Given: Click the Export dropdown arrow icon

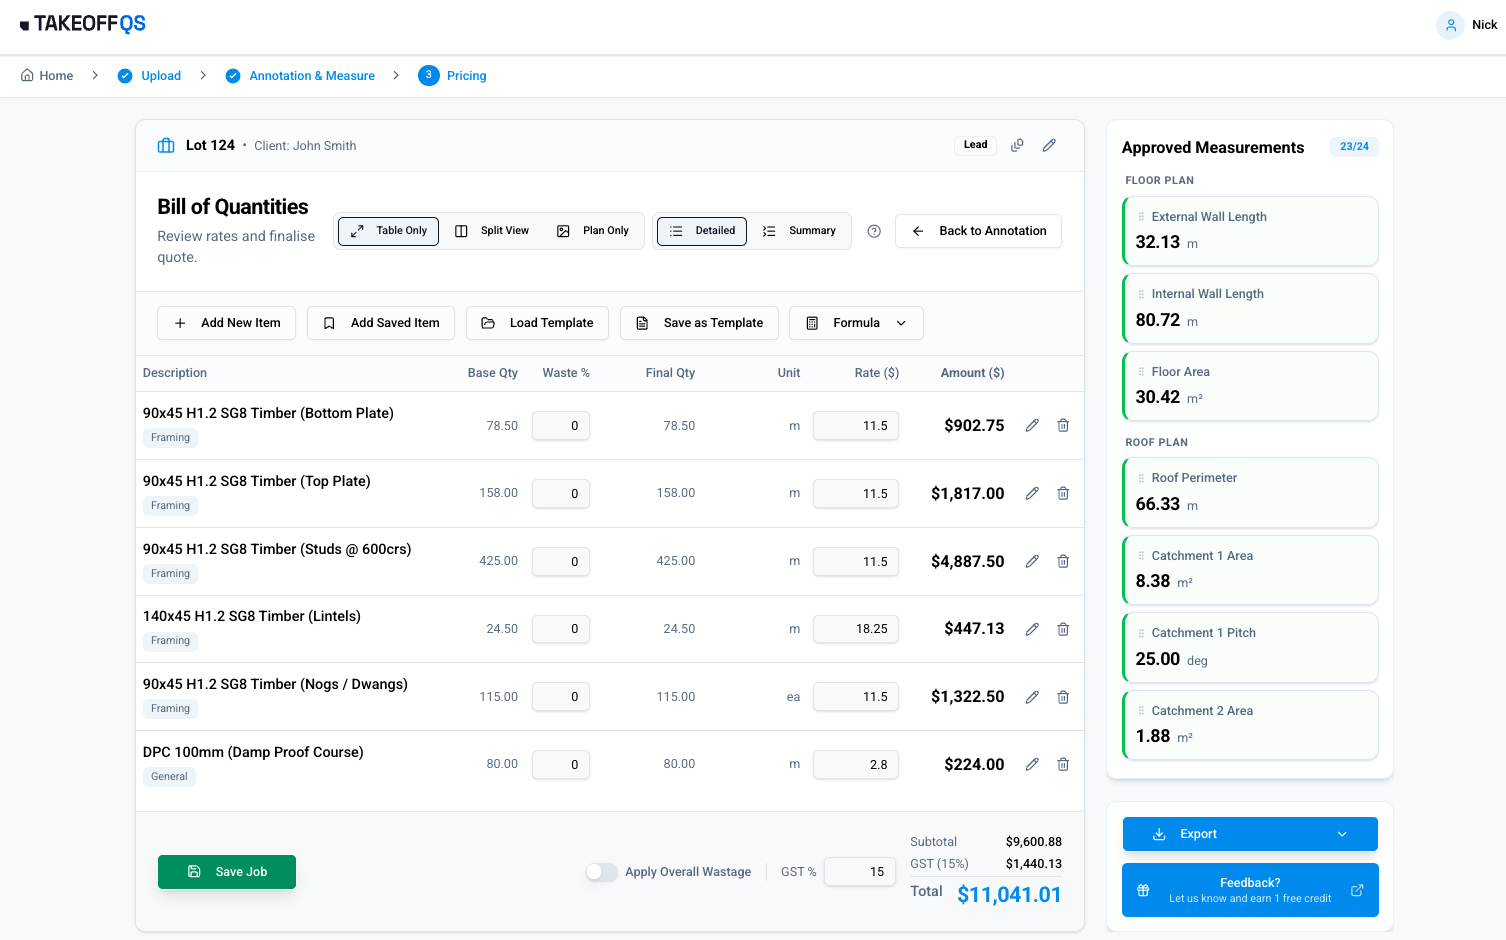Looking at the screenshot, I should coord(1343,833).
